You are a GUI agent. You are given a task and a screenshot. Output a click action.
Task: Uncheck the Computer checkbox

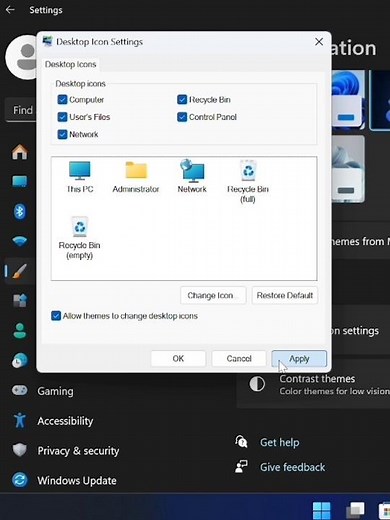click(x=62, y=100)
